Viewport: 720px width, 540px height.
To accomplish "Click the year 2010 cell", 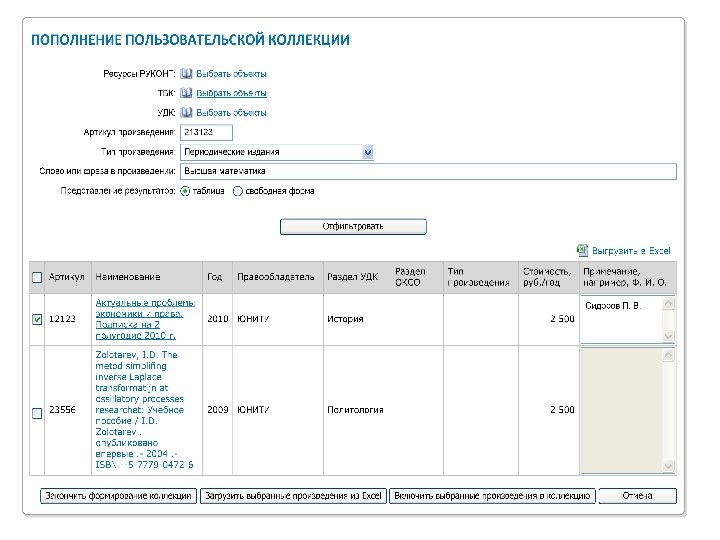I will (218, 319).
